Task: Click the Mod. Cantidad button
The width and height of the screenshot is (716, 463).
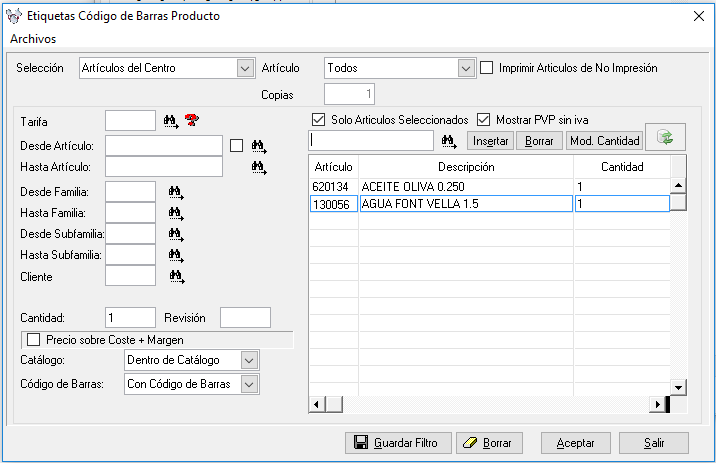Action: point(605,141)
